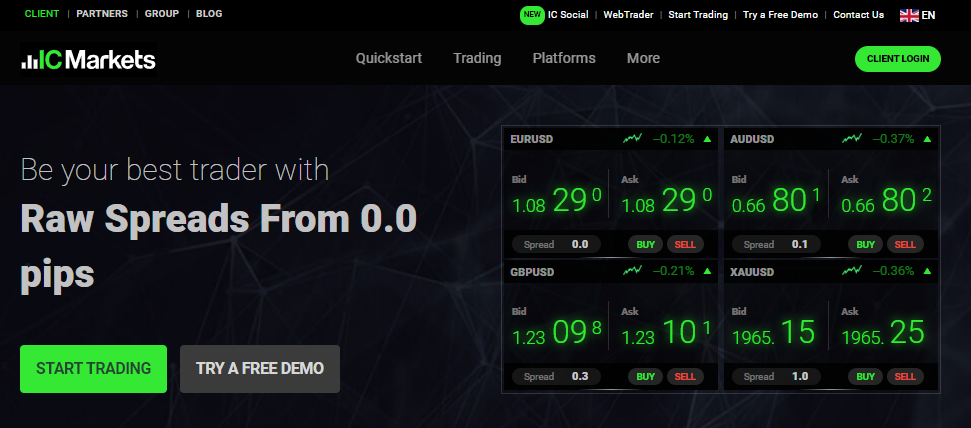Open the Client Login button
The width and height of the screenshot is (971, 428).
[x=898, y=59]
